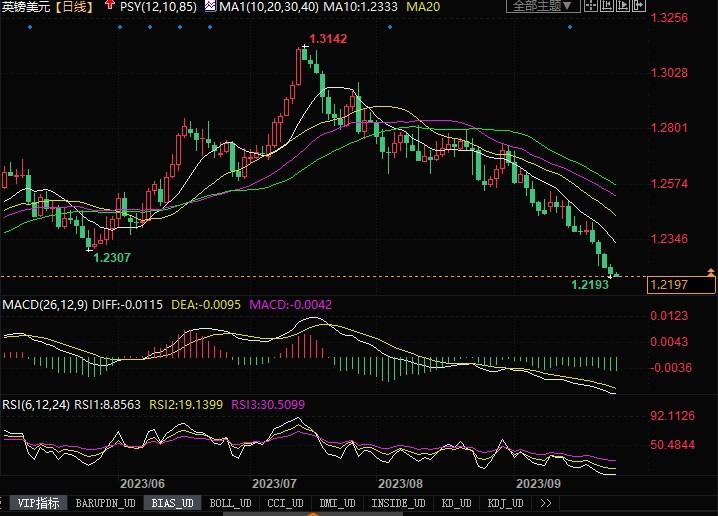Click the RSI(6,12,24) indicator label

tap(36, 405)
